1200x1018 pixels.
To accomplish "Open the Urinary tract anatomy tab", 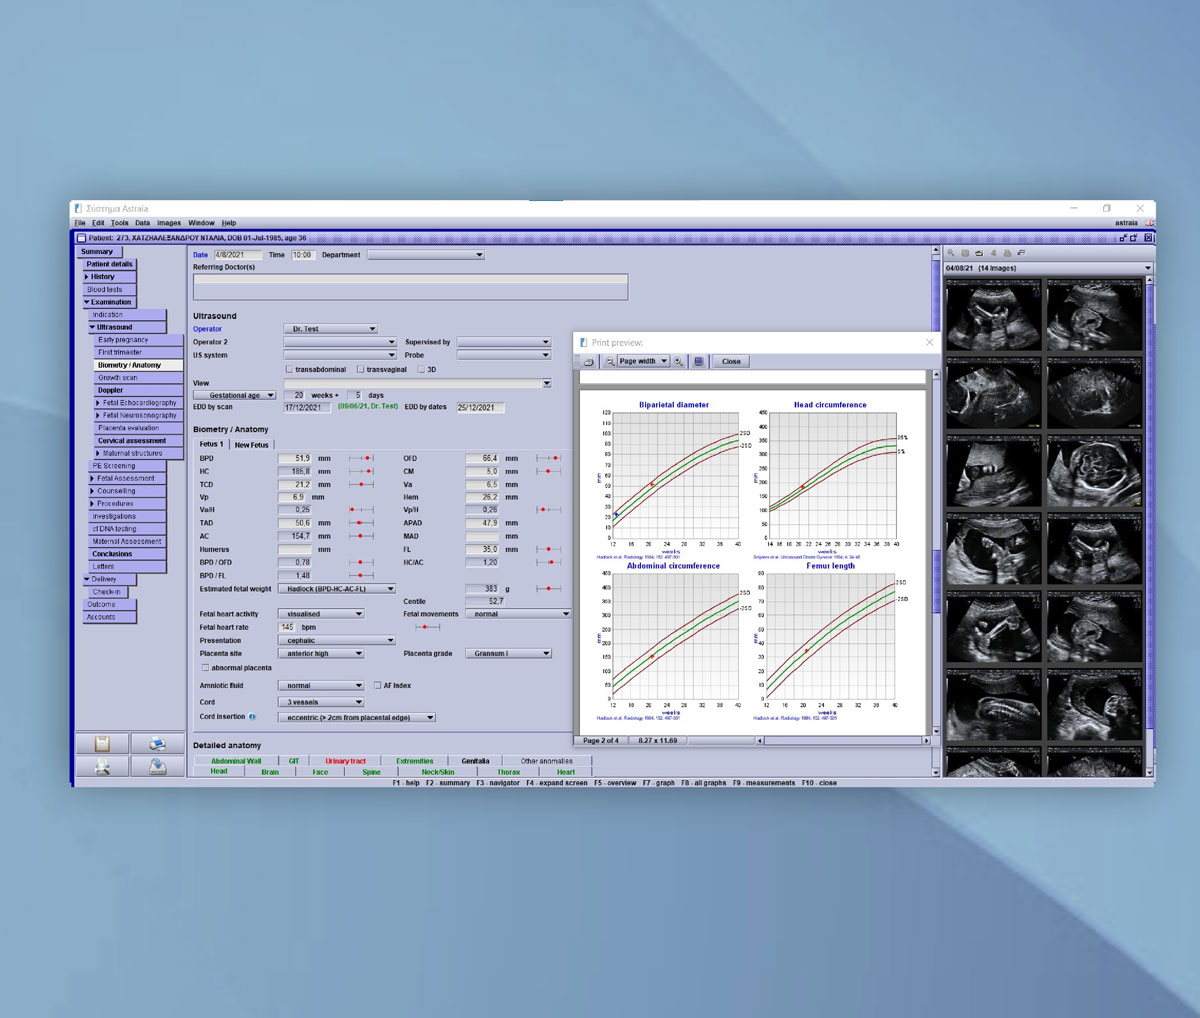I will coord(345,761).
